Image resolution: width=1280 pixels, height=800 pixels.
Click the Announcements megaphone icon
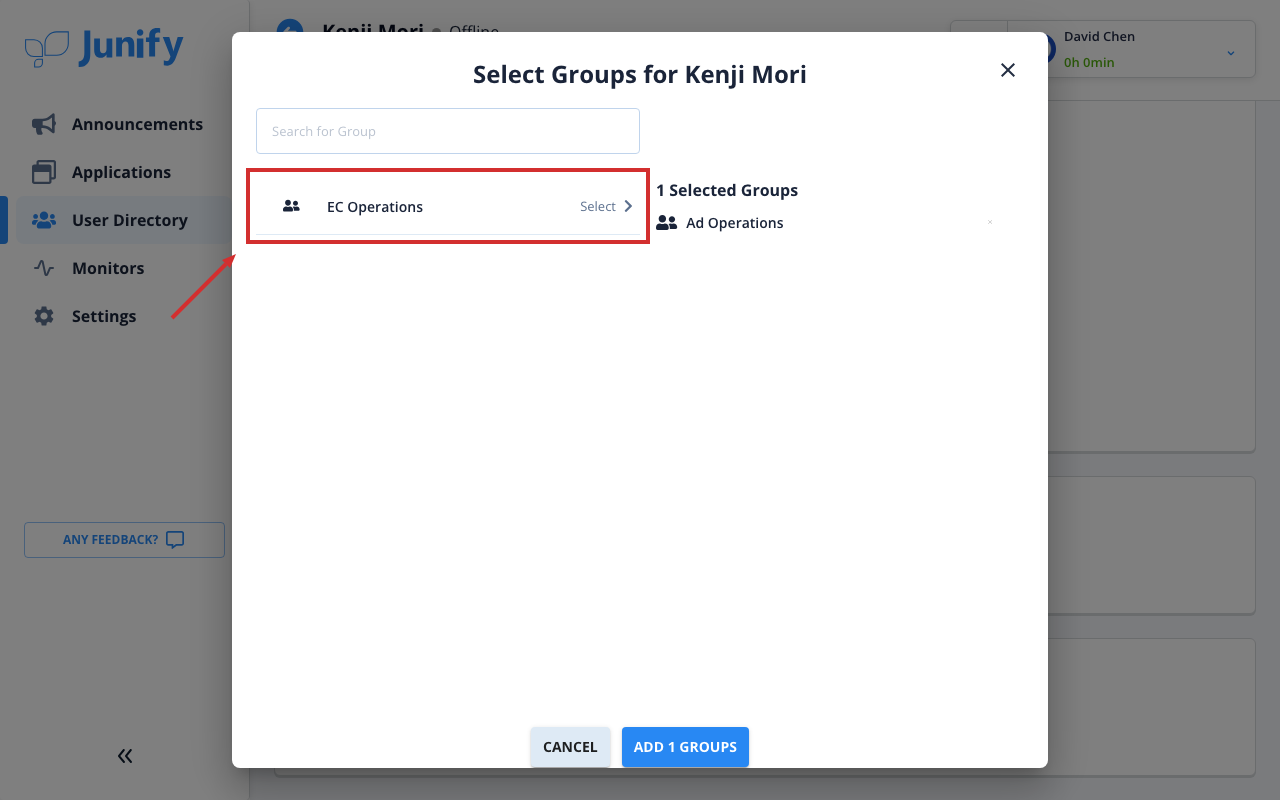pyautogui.click(x=44, y=124)
